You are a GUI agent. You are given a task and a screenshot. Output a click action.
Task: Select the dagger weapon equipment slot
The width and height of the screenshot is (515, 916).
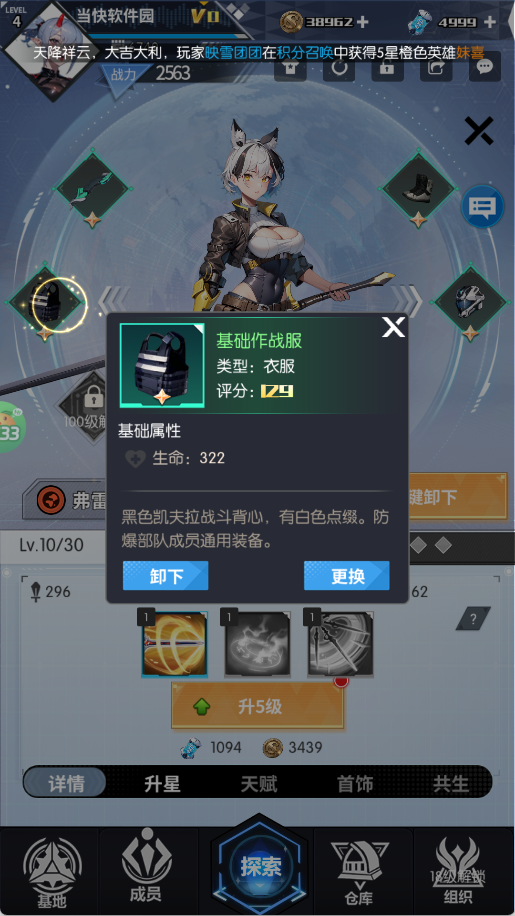92,189
